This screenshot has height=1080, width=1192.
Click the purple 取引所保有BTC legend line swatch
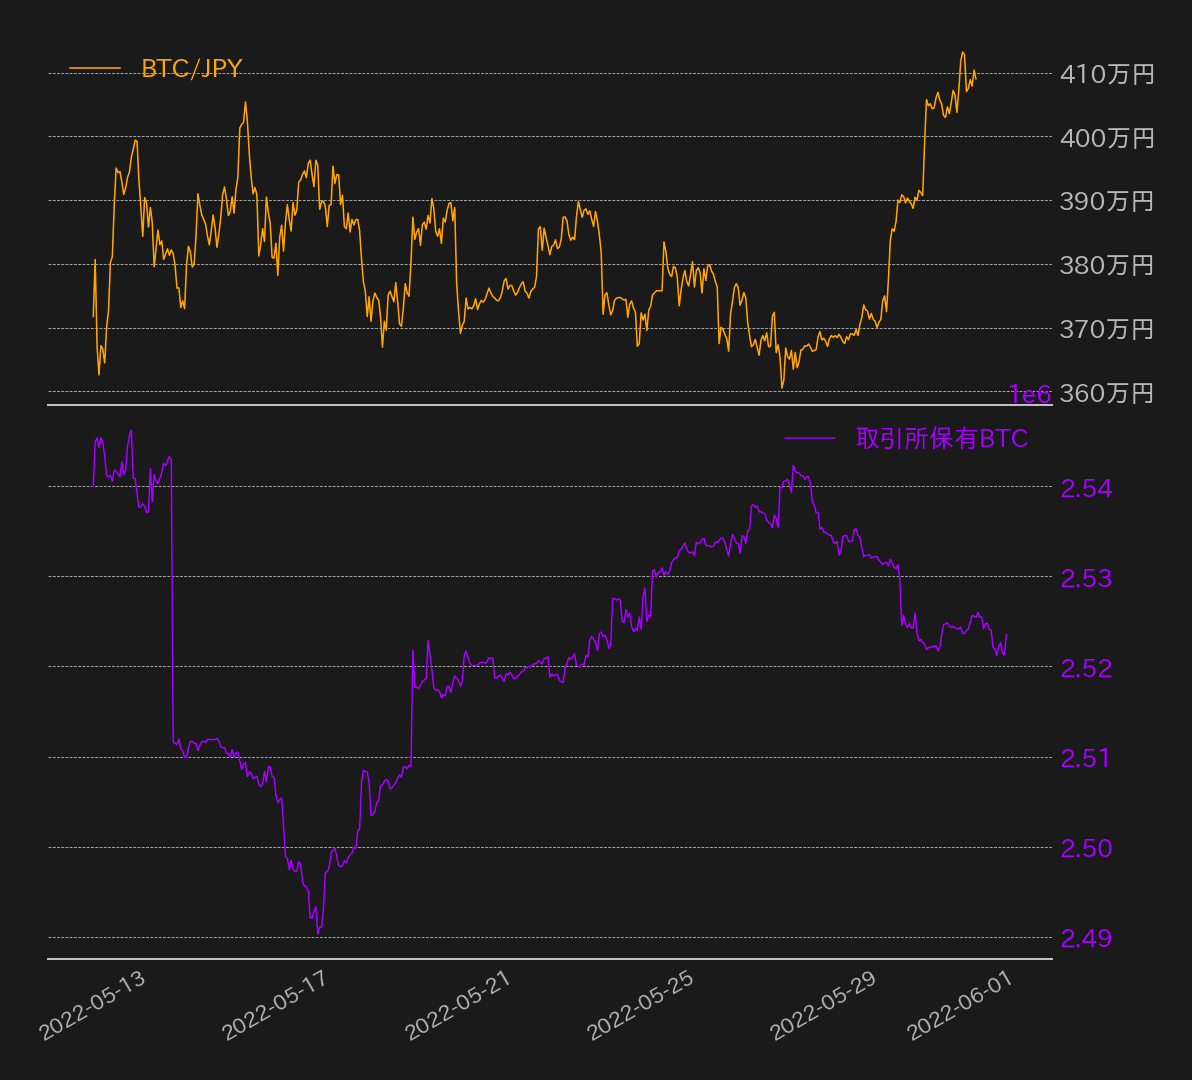pos(809,438)
